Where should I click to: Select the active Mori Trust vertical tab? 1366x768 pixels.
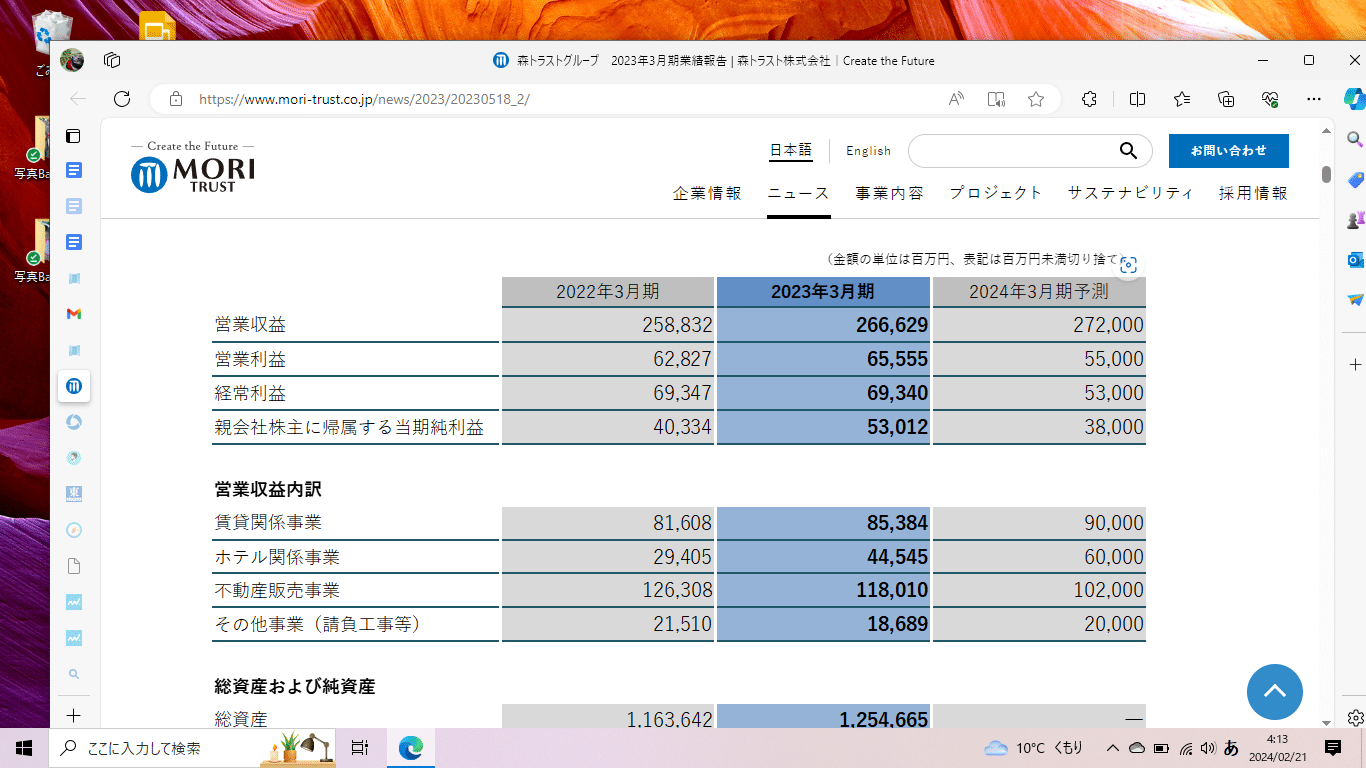[73, 386]
